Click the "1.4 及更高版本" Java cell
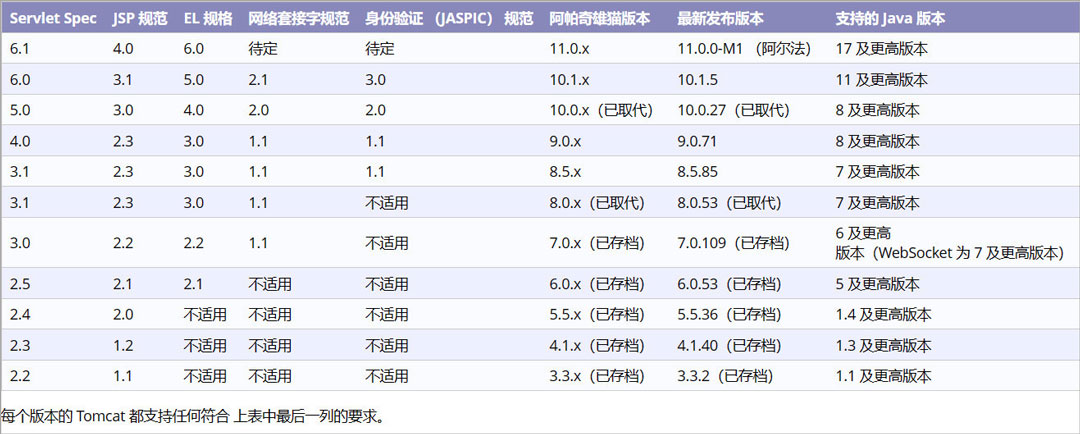Viewport: 1080px width, 434px height. (884, 314)
